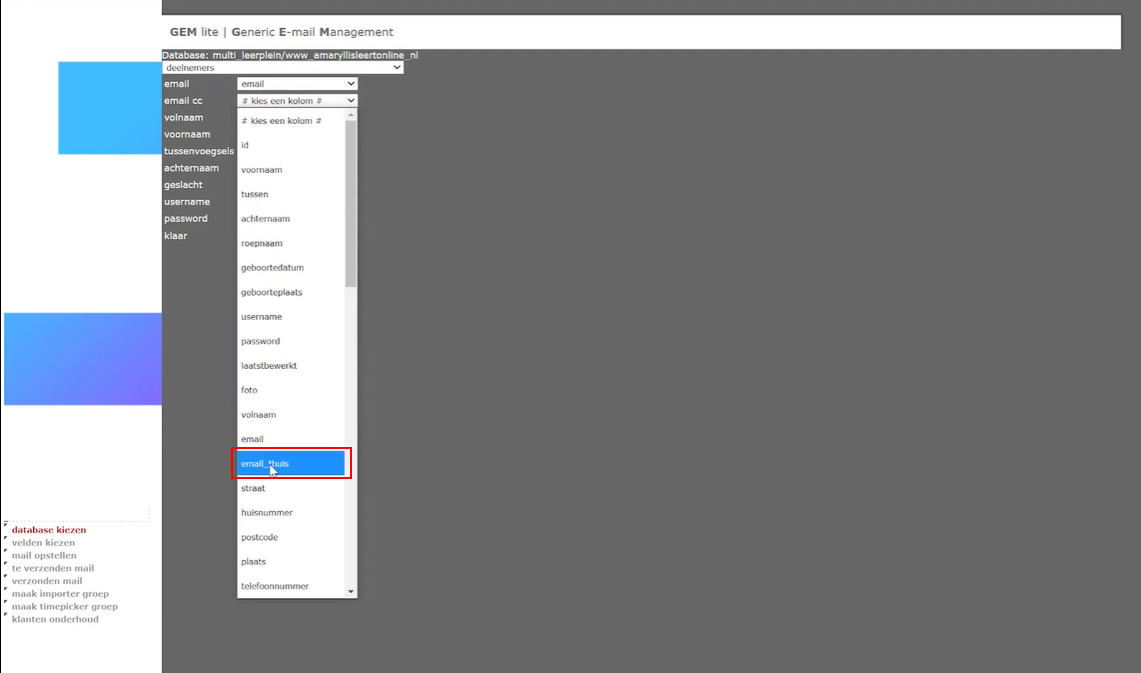The height and width of the screenshot is (673, 1141).
Task: Open 'te verzenden mail' link
Action: point(53,568)
